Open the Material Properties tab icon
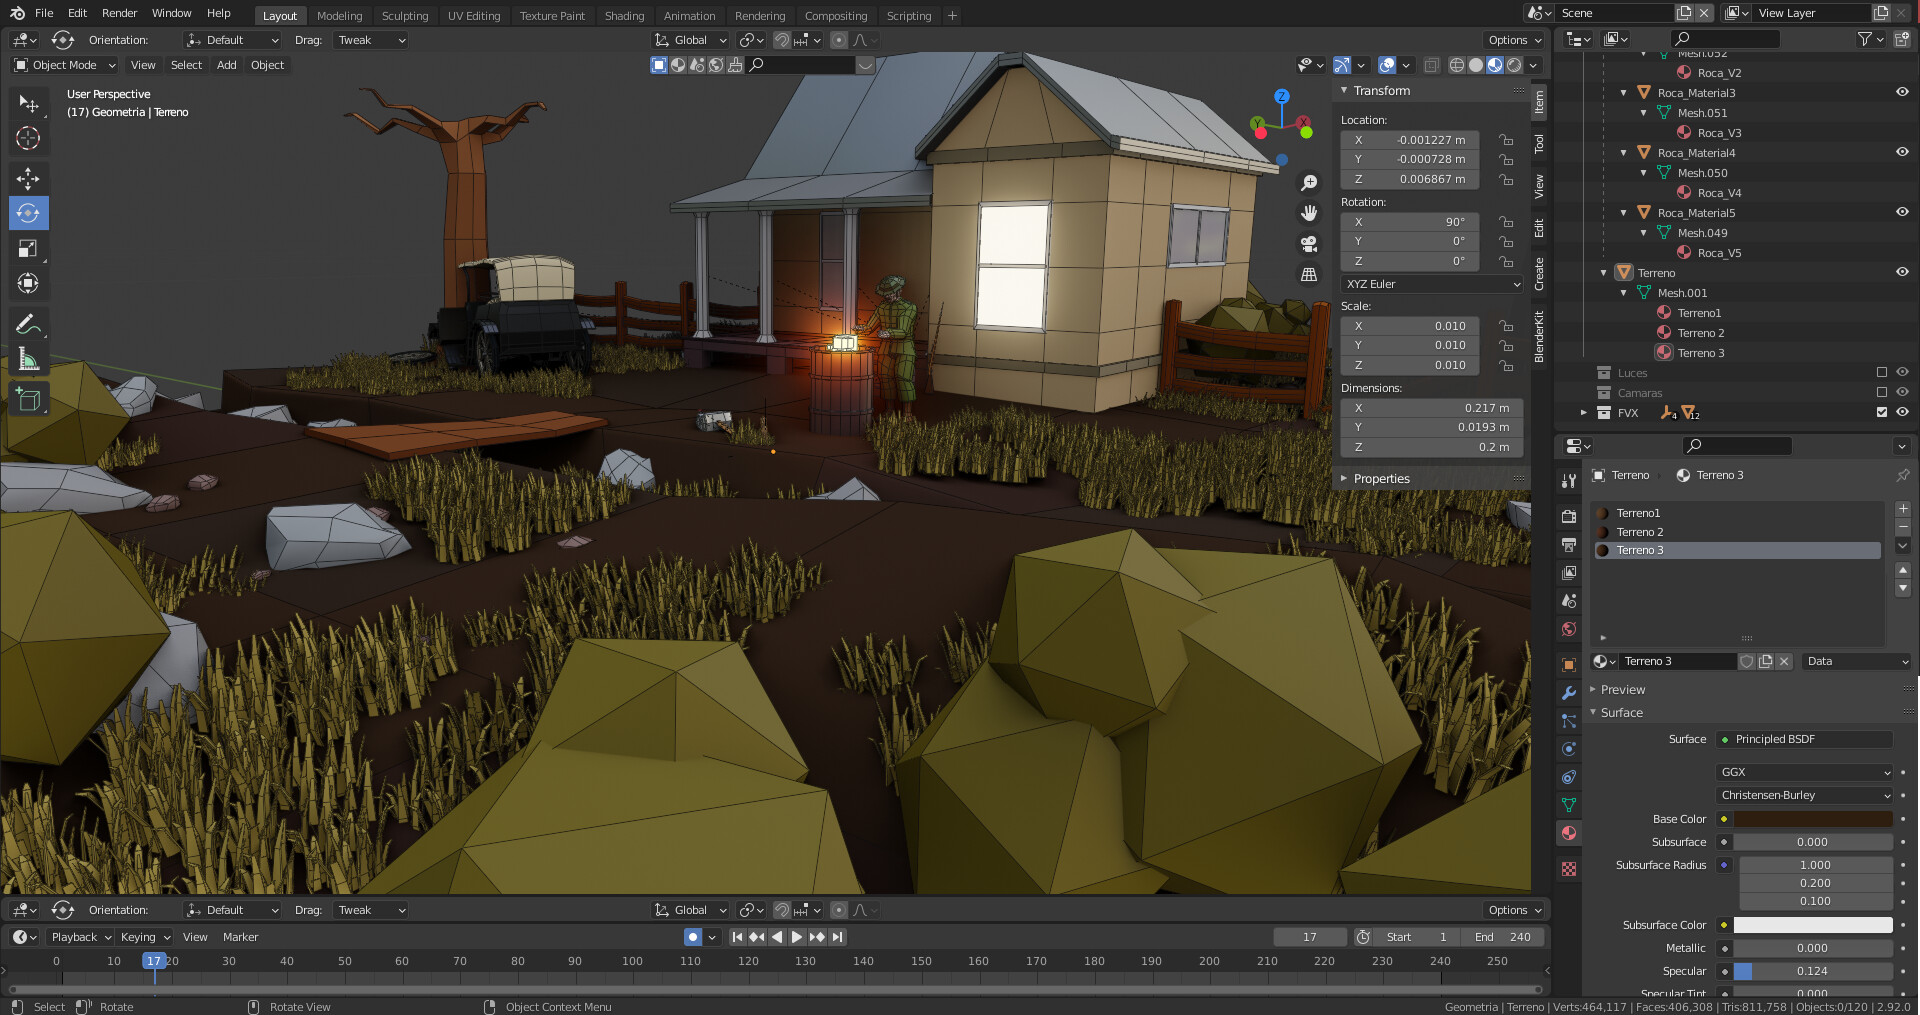Viewport: 1920px width, 1015px height. click(x=1567, y=833)
